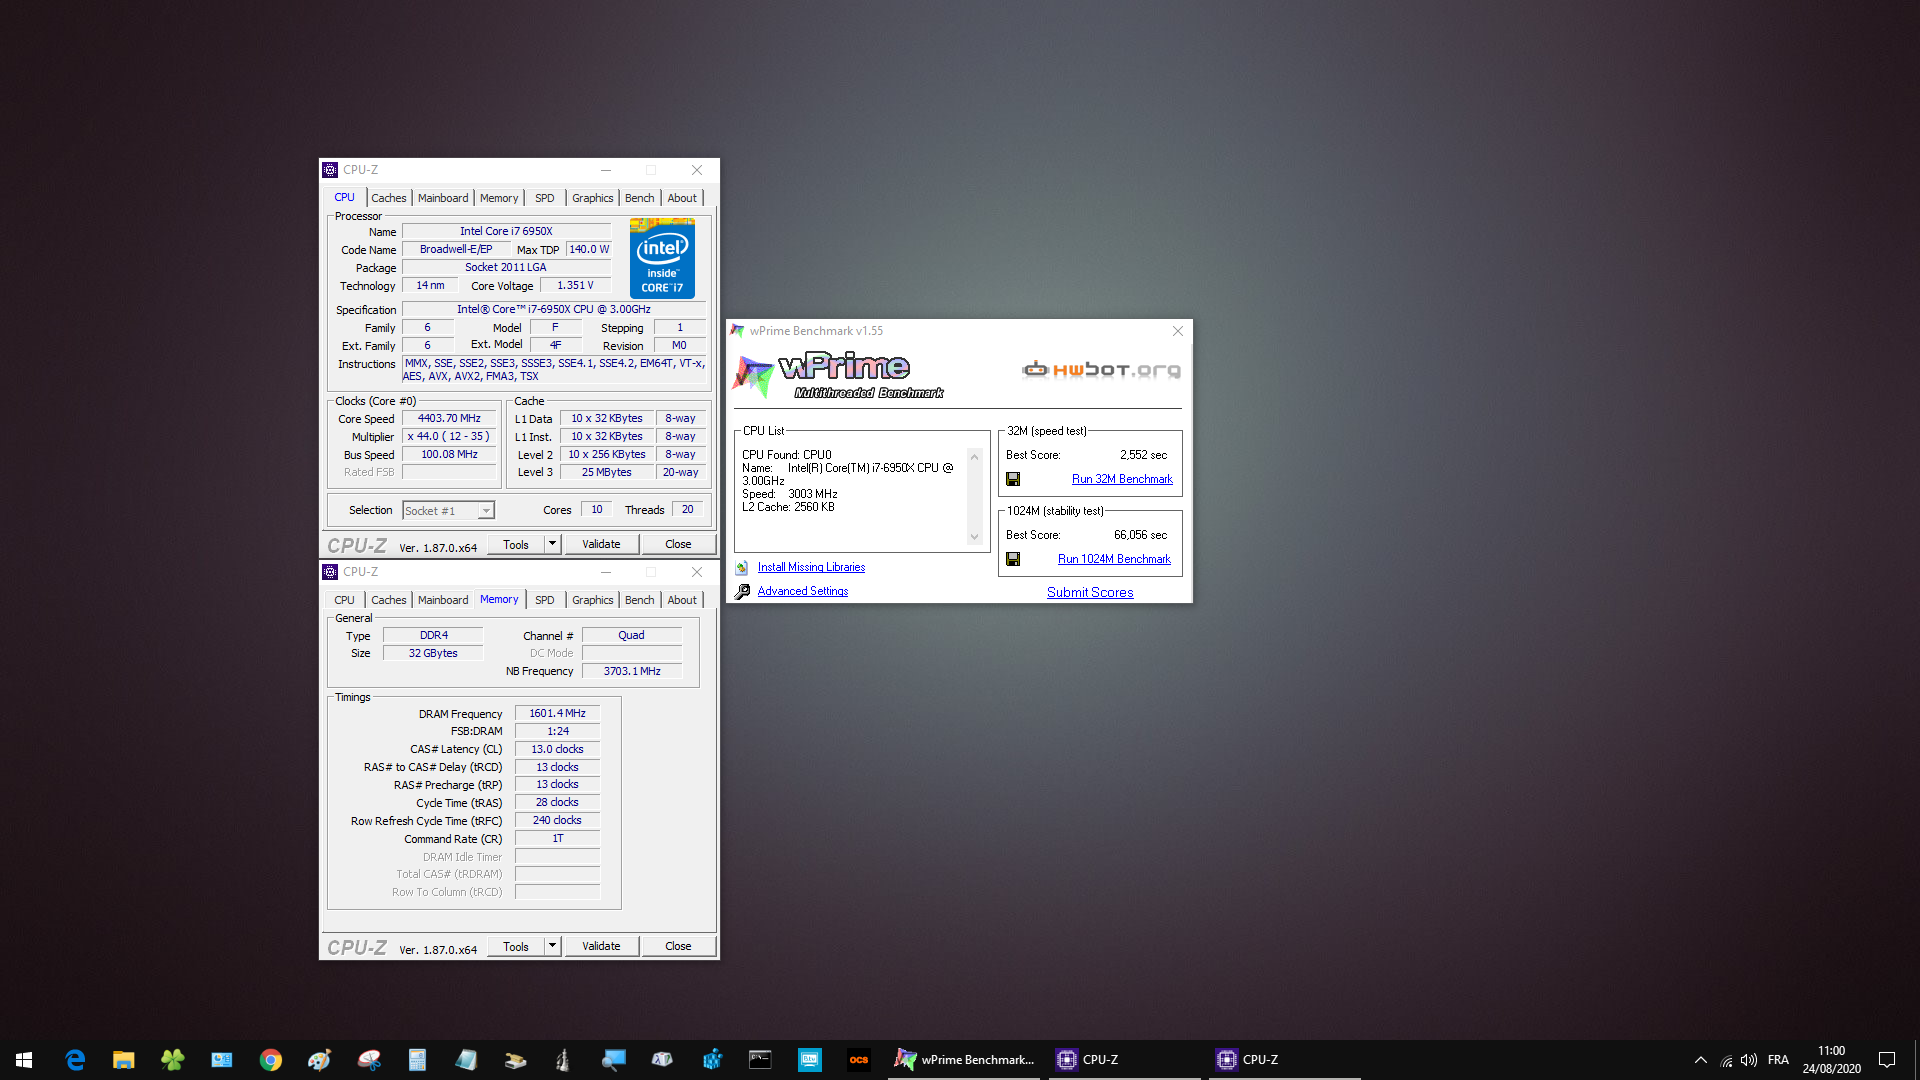Image resolution: width=1920 pixels, height=1080 pixels.
Task: Click the wPrime logo
Action: [838, 375]
